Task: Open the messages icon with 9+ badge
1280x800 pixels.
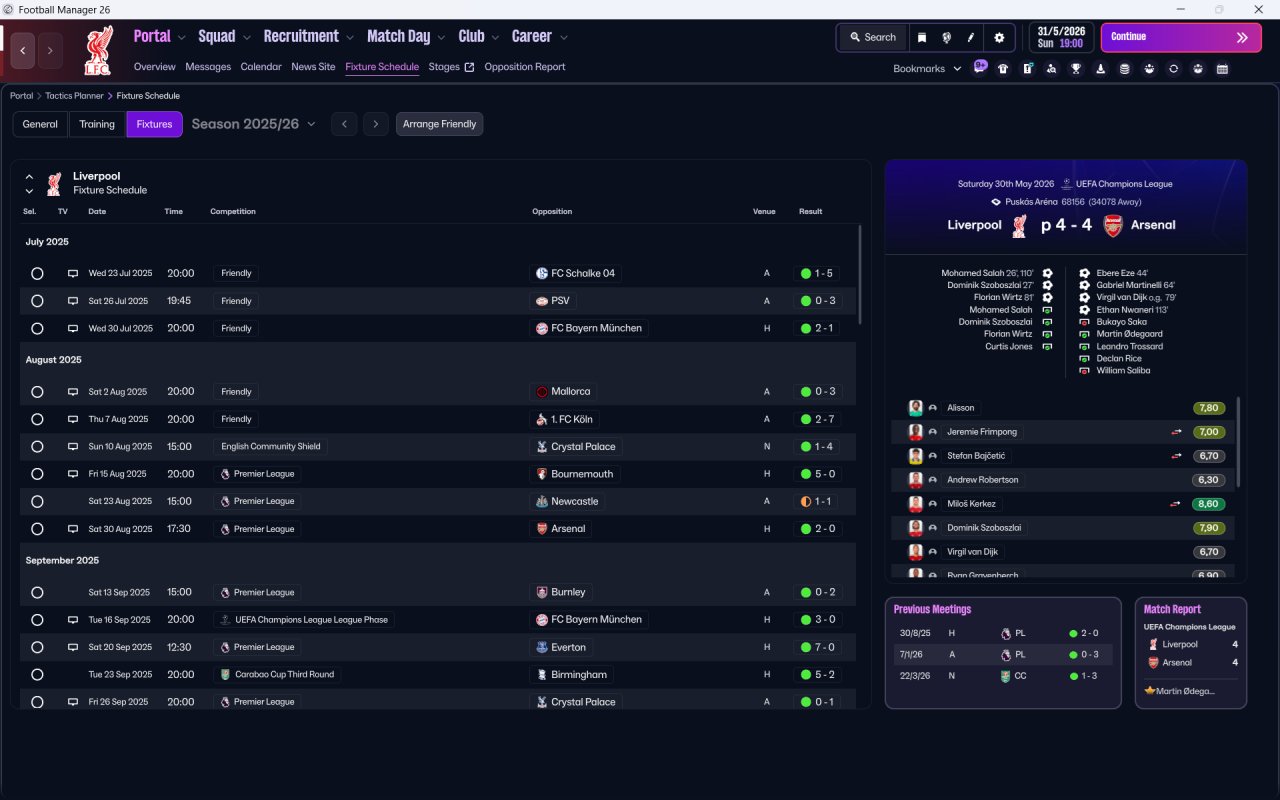Action: [980, 68]
